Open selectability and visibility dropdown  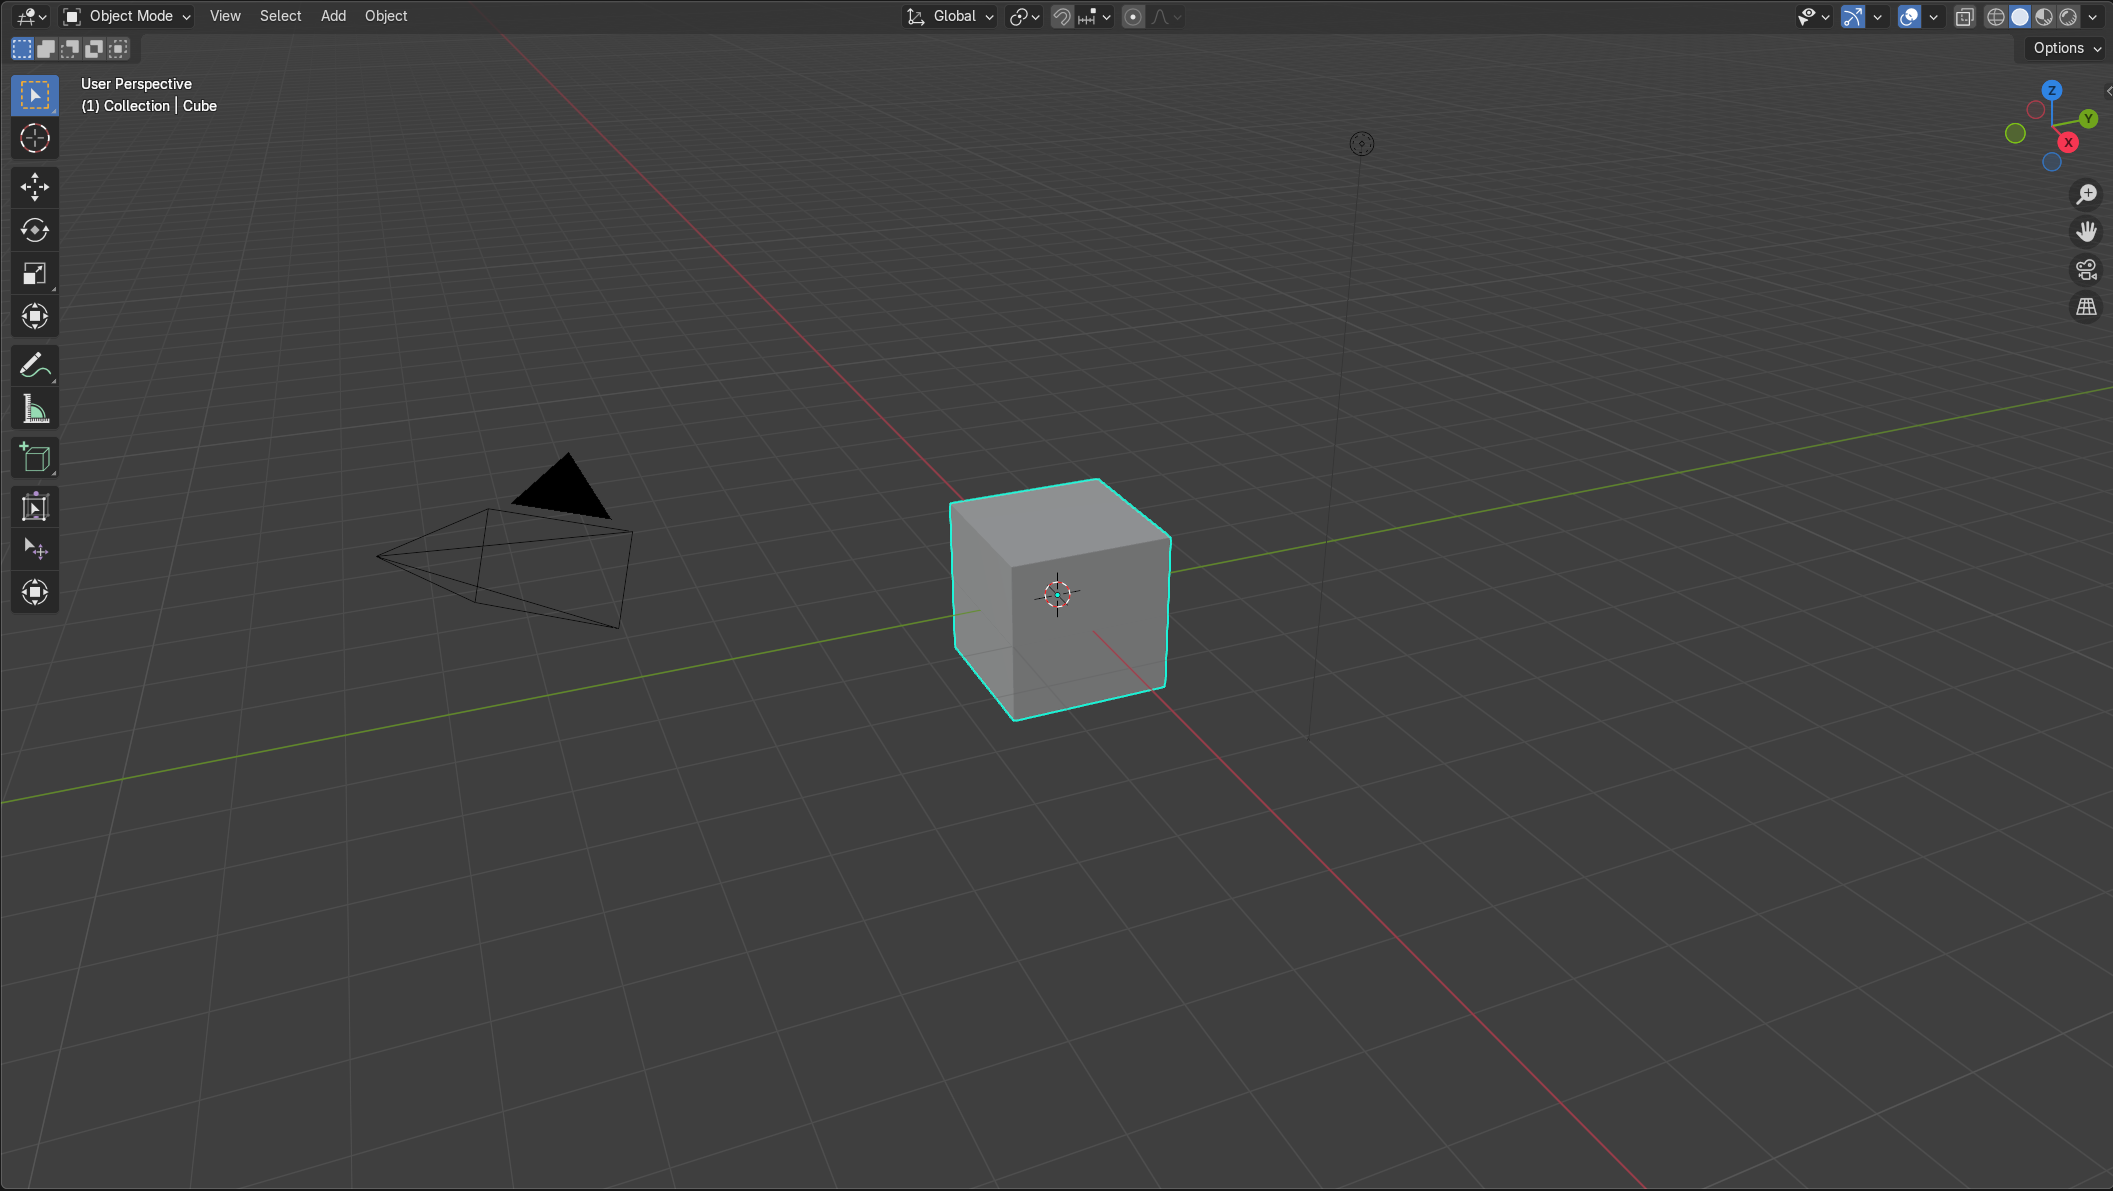pos(1813,16)
